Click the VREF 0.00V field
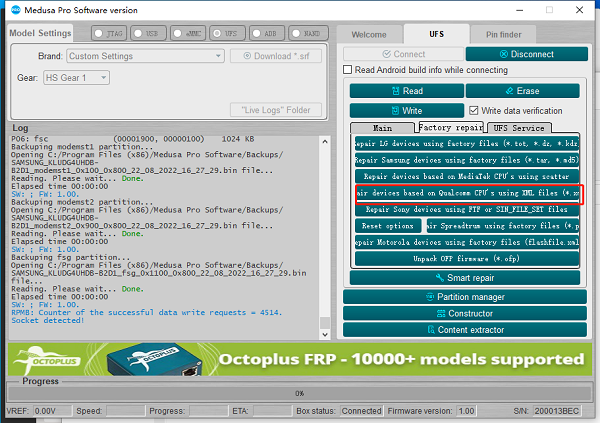Screen dimensions: 600x423 pyautogui.click(x=52, y=411)
